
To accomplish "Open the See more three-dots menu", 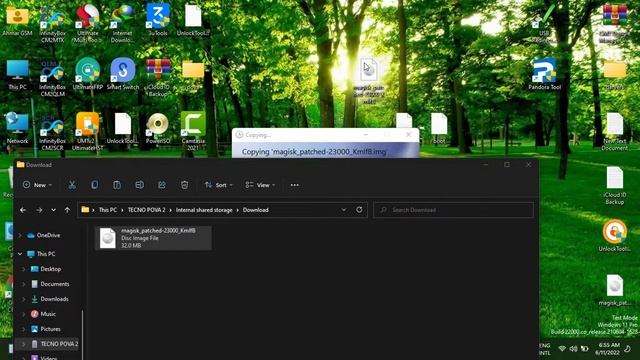I will [294, 185].
